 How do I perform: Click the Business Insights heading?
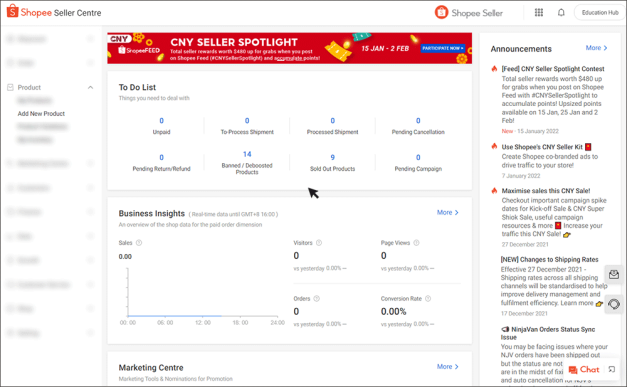(x=151, y=213)
